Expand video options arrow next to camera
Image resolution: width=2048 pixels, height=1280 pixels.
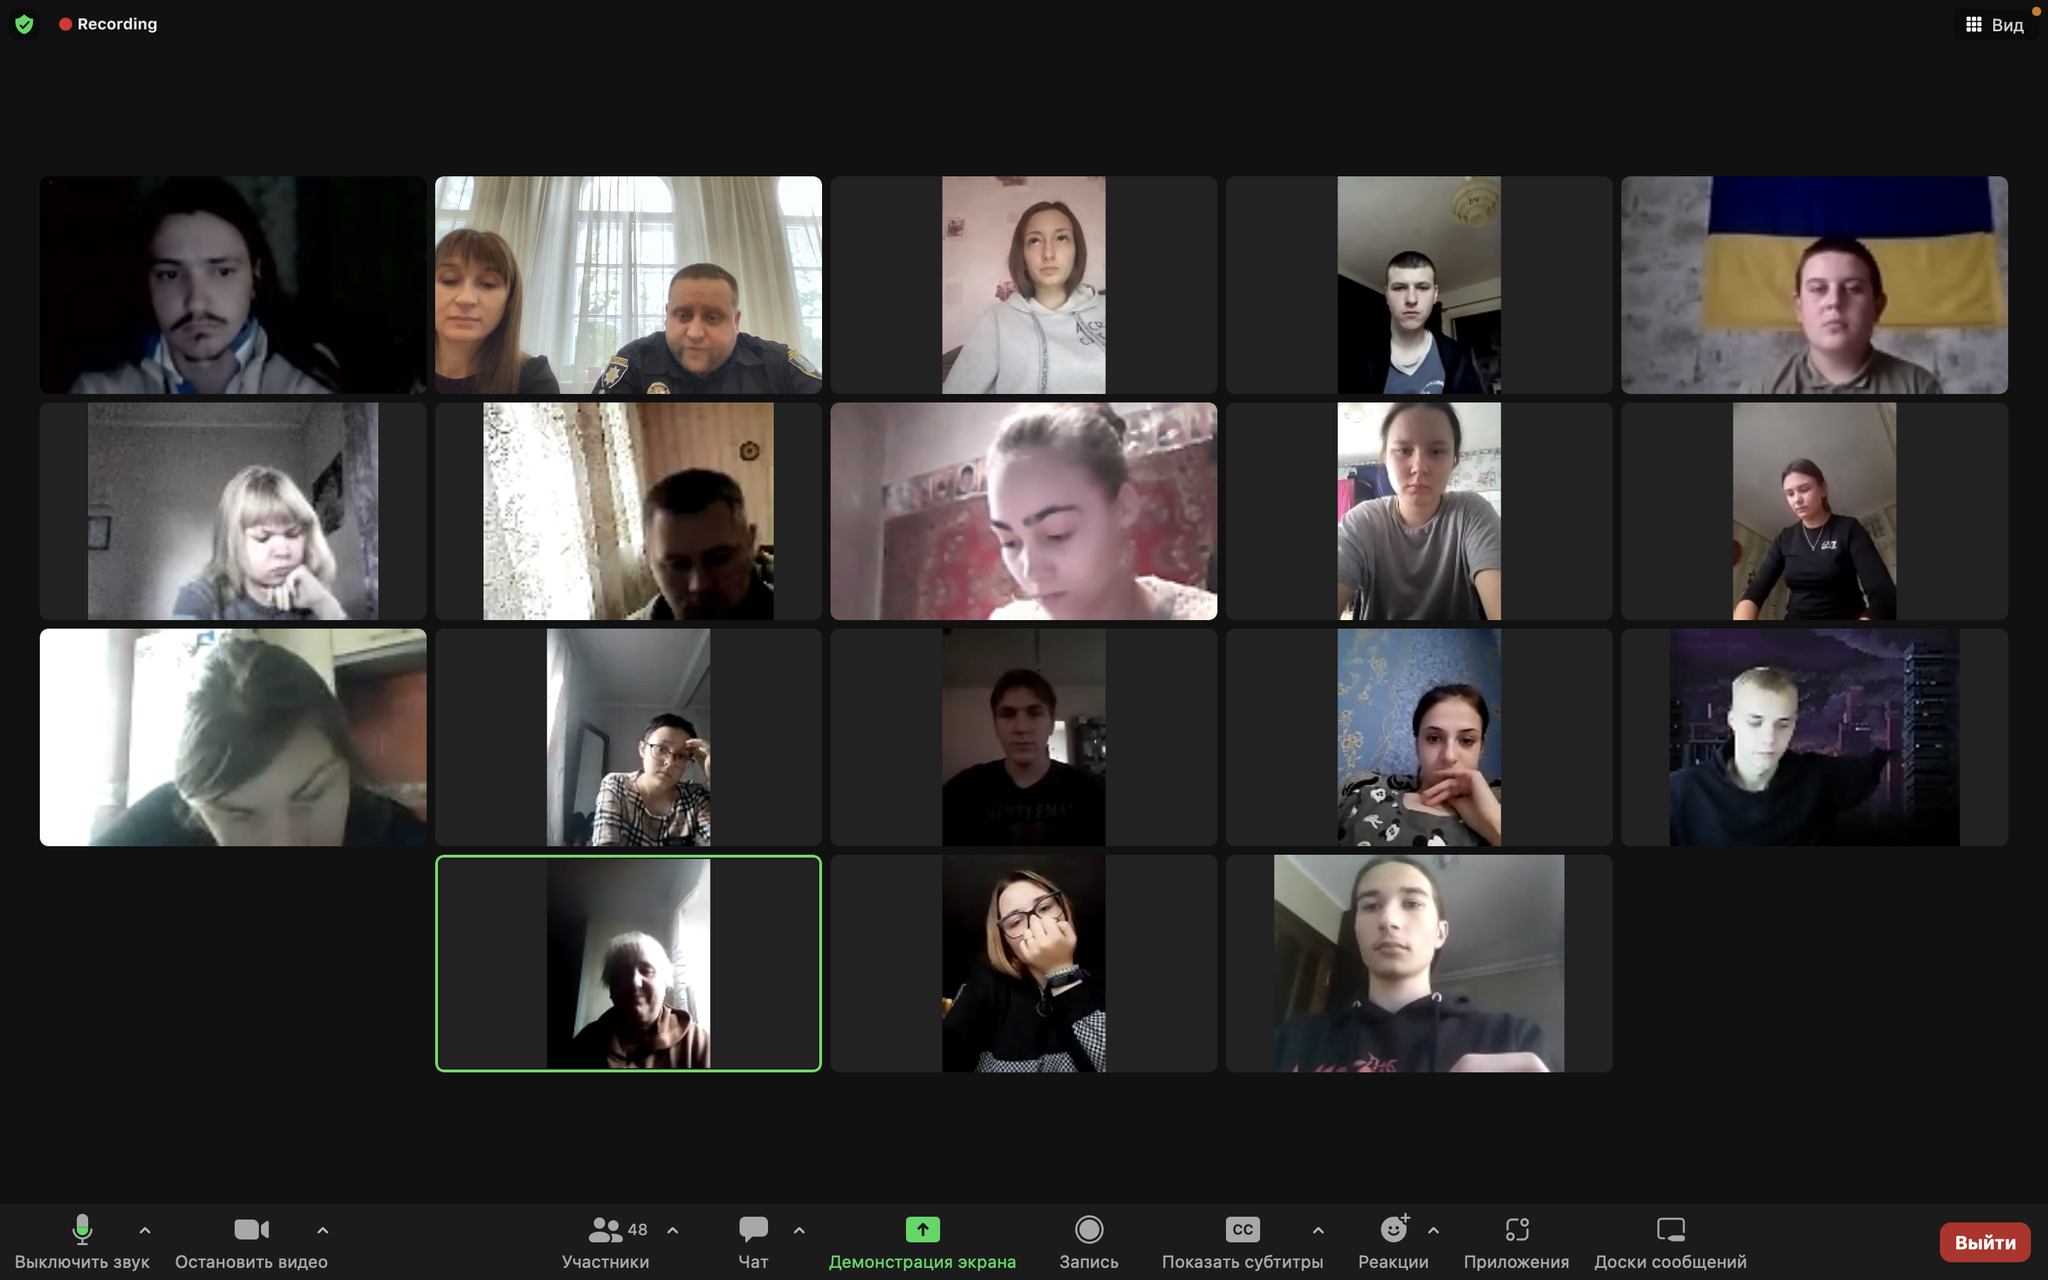pyautogui.click(x=322, y=1230)
